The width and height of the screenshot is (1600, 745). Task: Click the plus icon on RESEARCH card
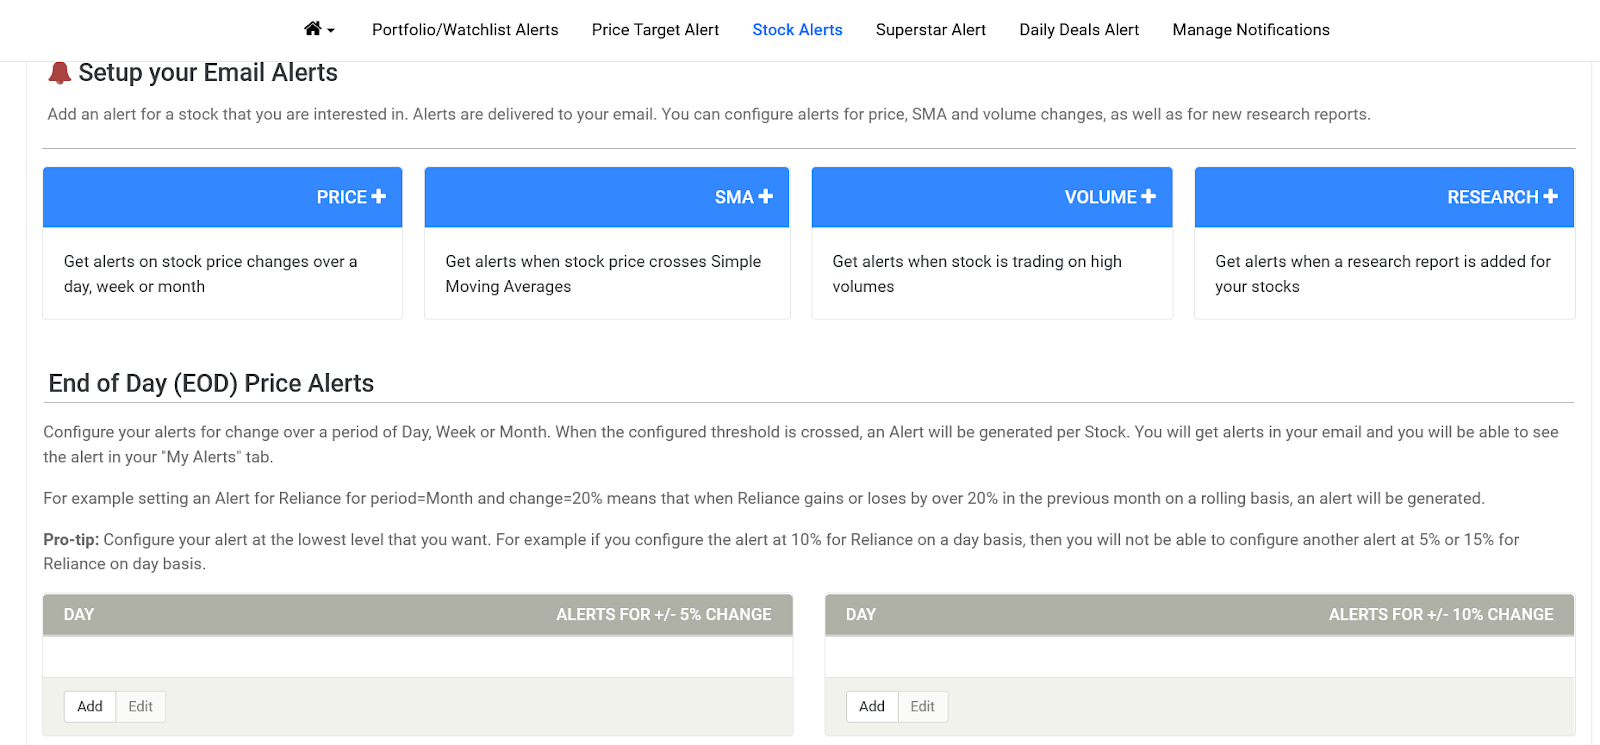click(x=1550, y=197)
